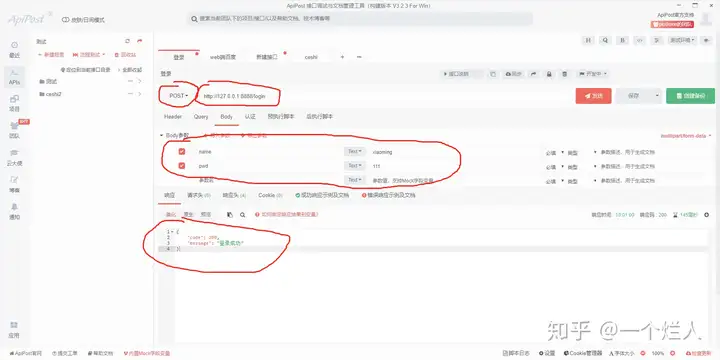Open the 测试环境 environment dropdown
720x360 pixels.
[x=682, y=40]
